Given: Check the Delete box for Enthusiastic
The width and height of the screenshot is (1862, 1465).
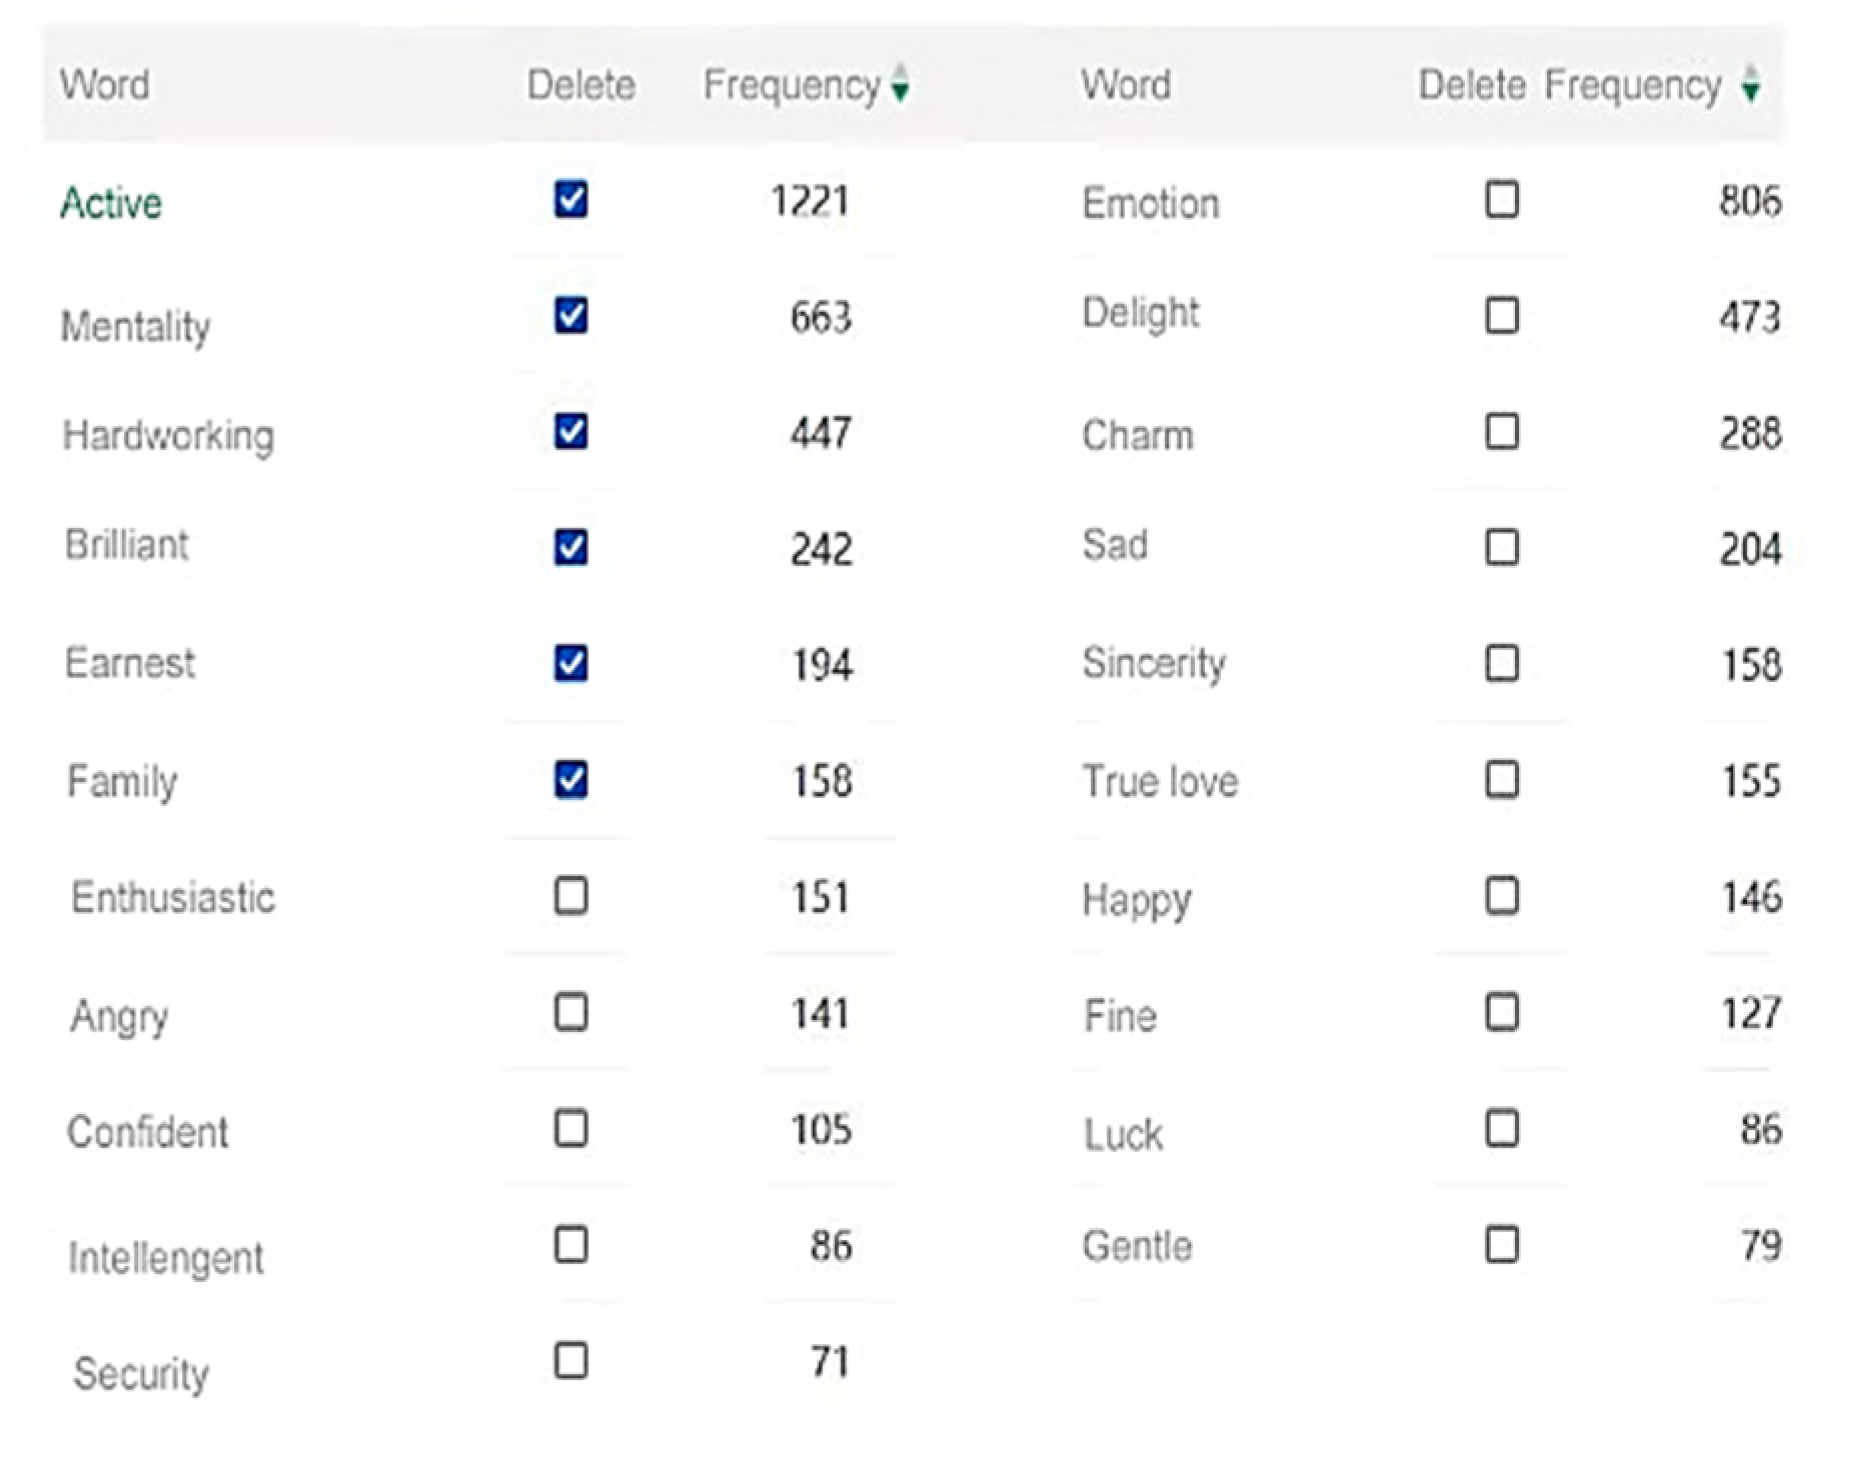Looking at the screenshot, I should pyautogui.click(x=571, y=895).
